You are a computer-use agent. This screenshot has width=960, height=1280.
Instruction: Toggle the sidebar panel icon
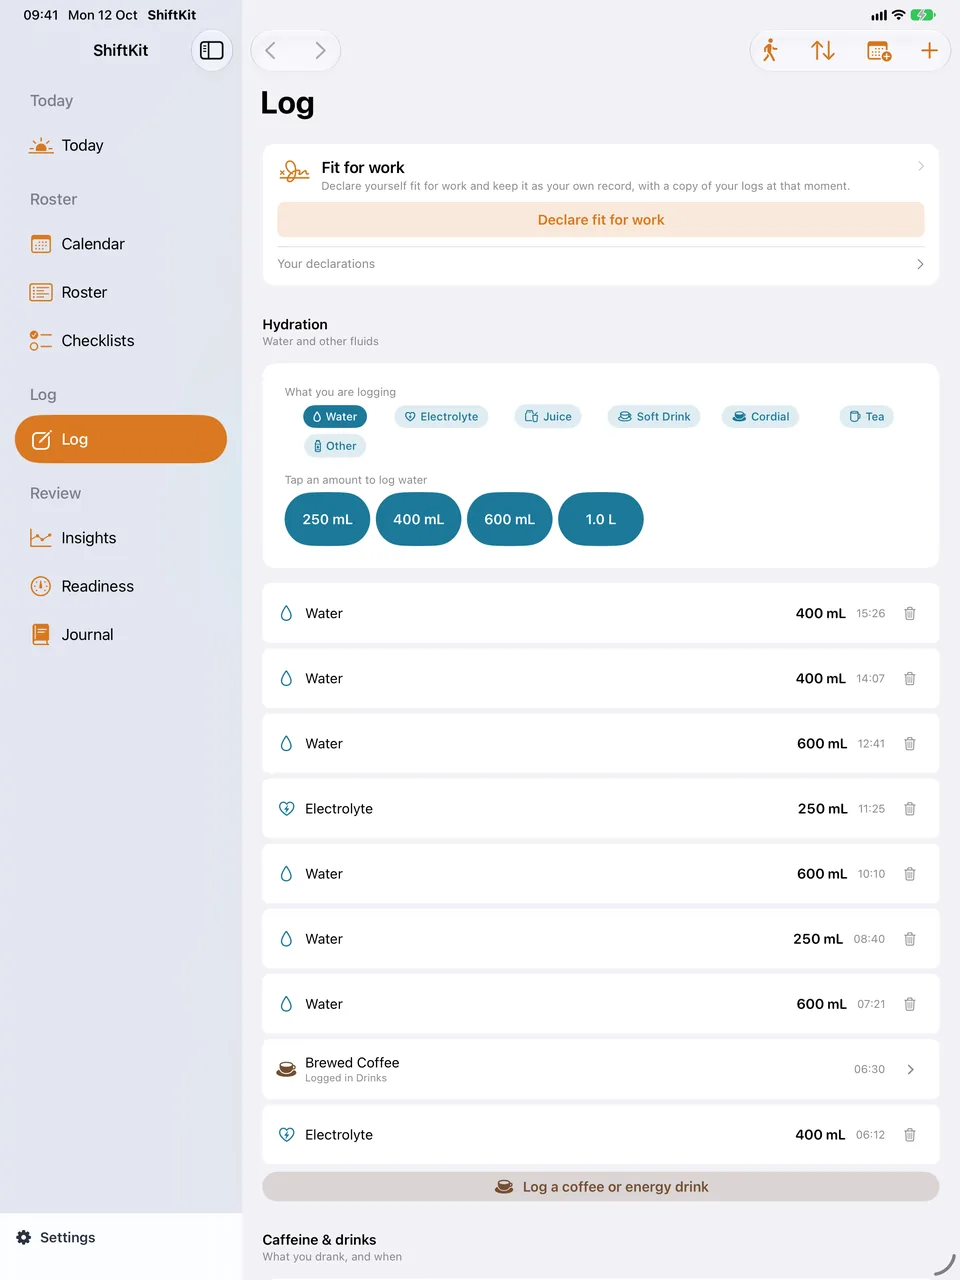(x=212, y=50)
